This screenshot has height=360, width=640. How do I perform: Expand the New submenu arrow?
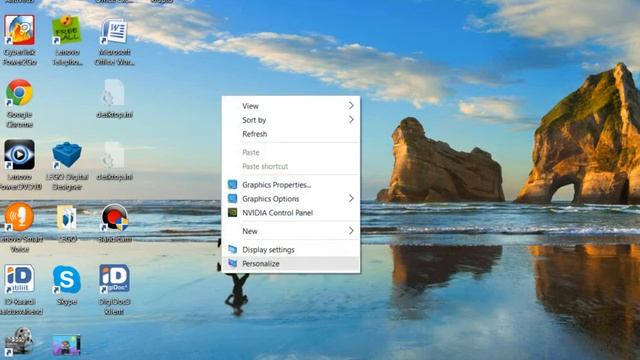(x=351, y=231)
